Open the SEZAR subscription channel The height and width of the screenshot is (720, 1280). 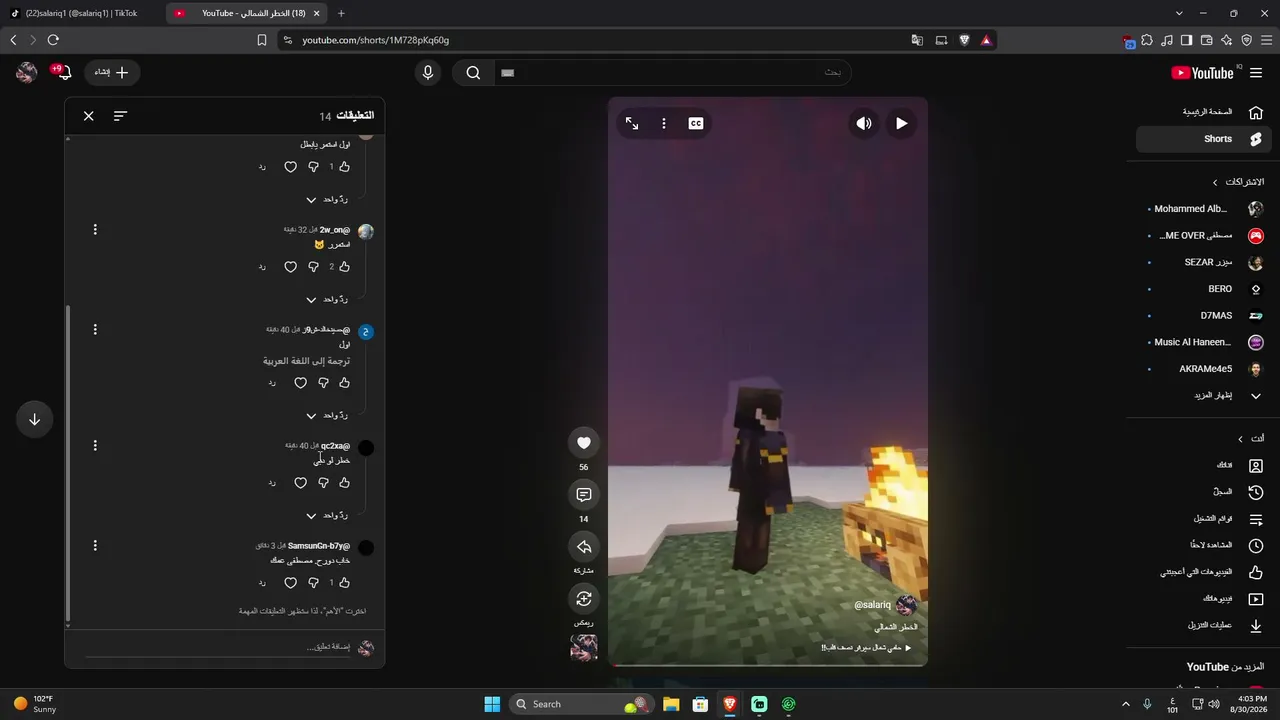(1205, 262)
